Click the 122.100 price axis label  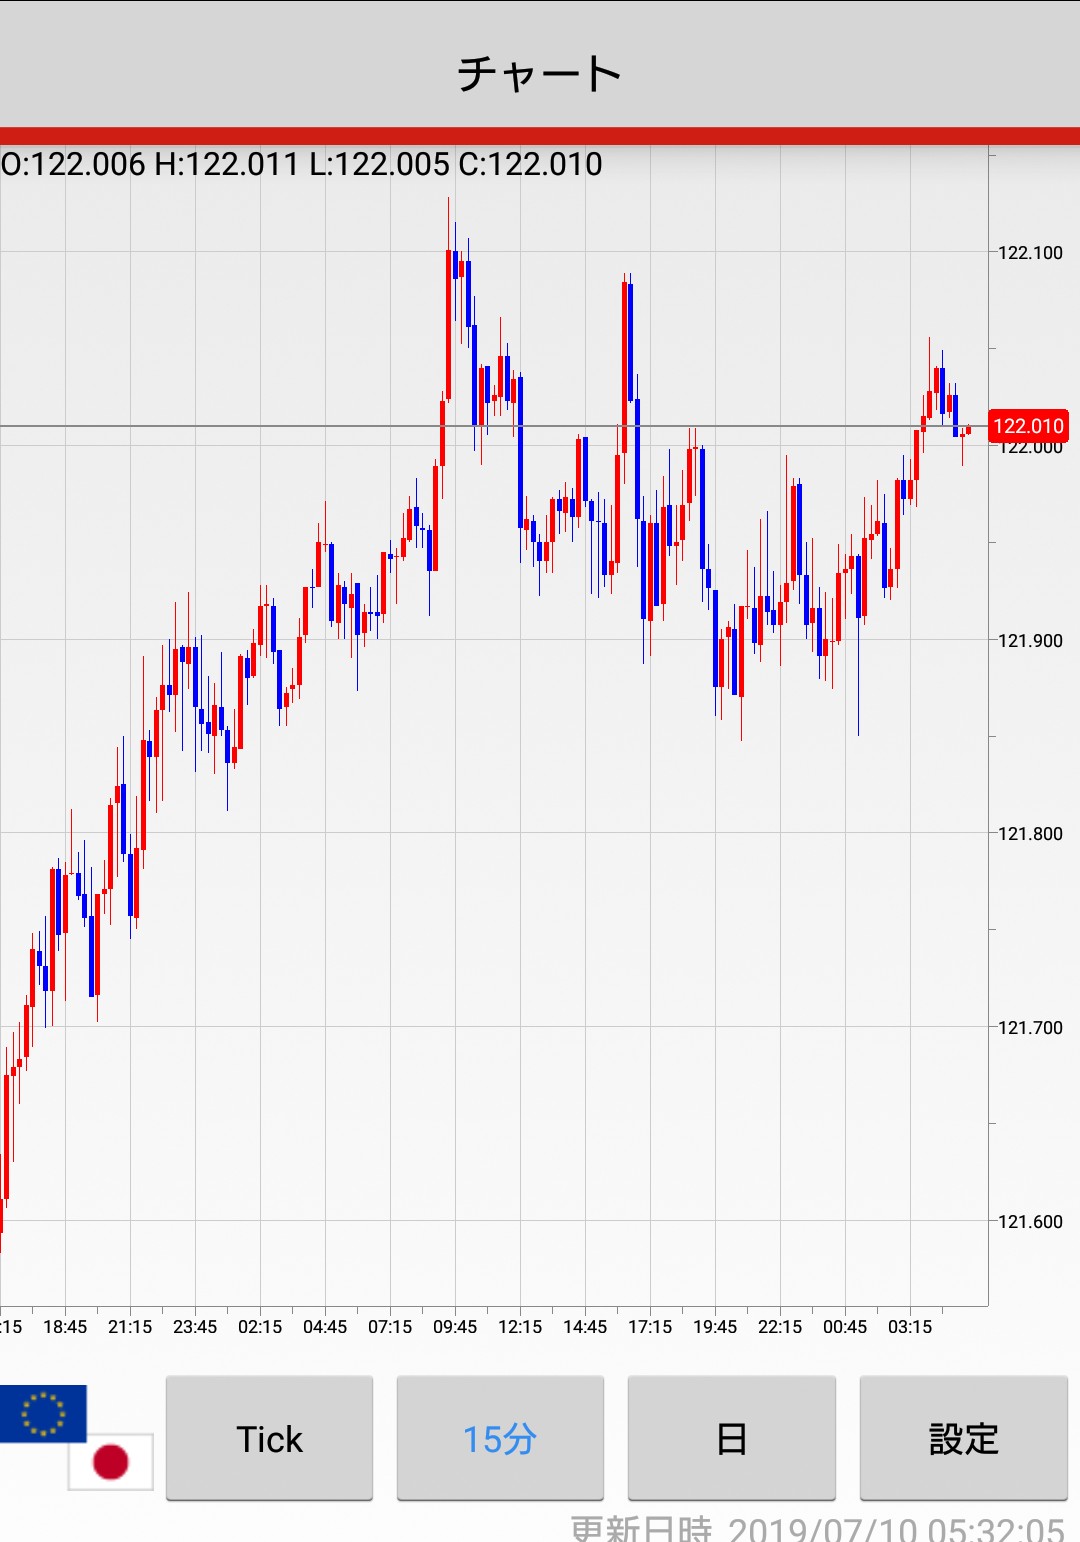[1030, 253]
